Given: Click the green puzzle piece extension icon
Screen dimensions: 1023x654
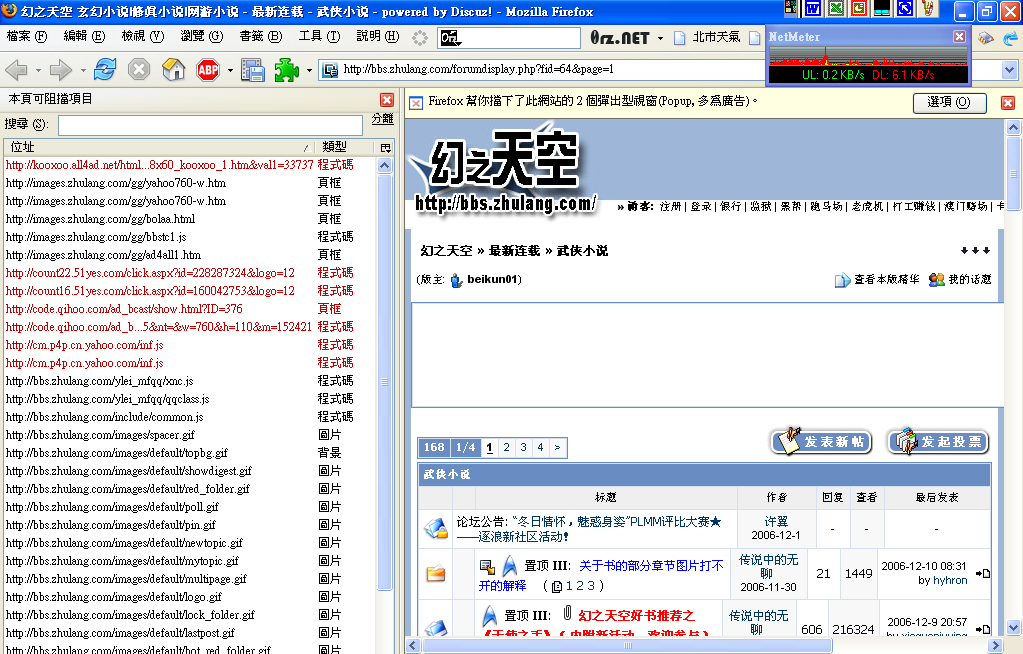Looking at the screenshot, I should point(287,70).
